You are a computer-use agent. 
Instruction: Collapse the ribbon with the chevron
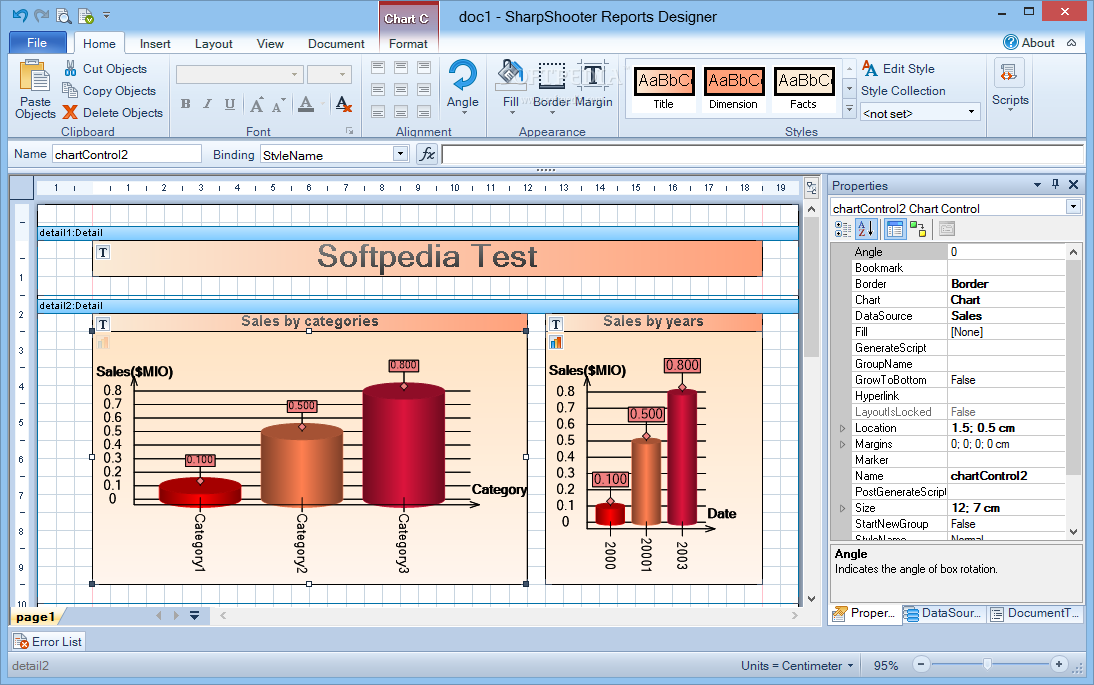[x=1071, y=43]
